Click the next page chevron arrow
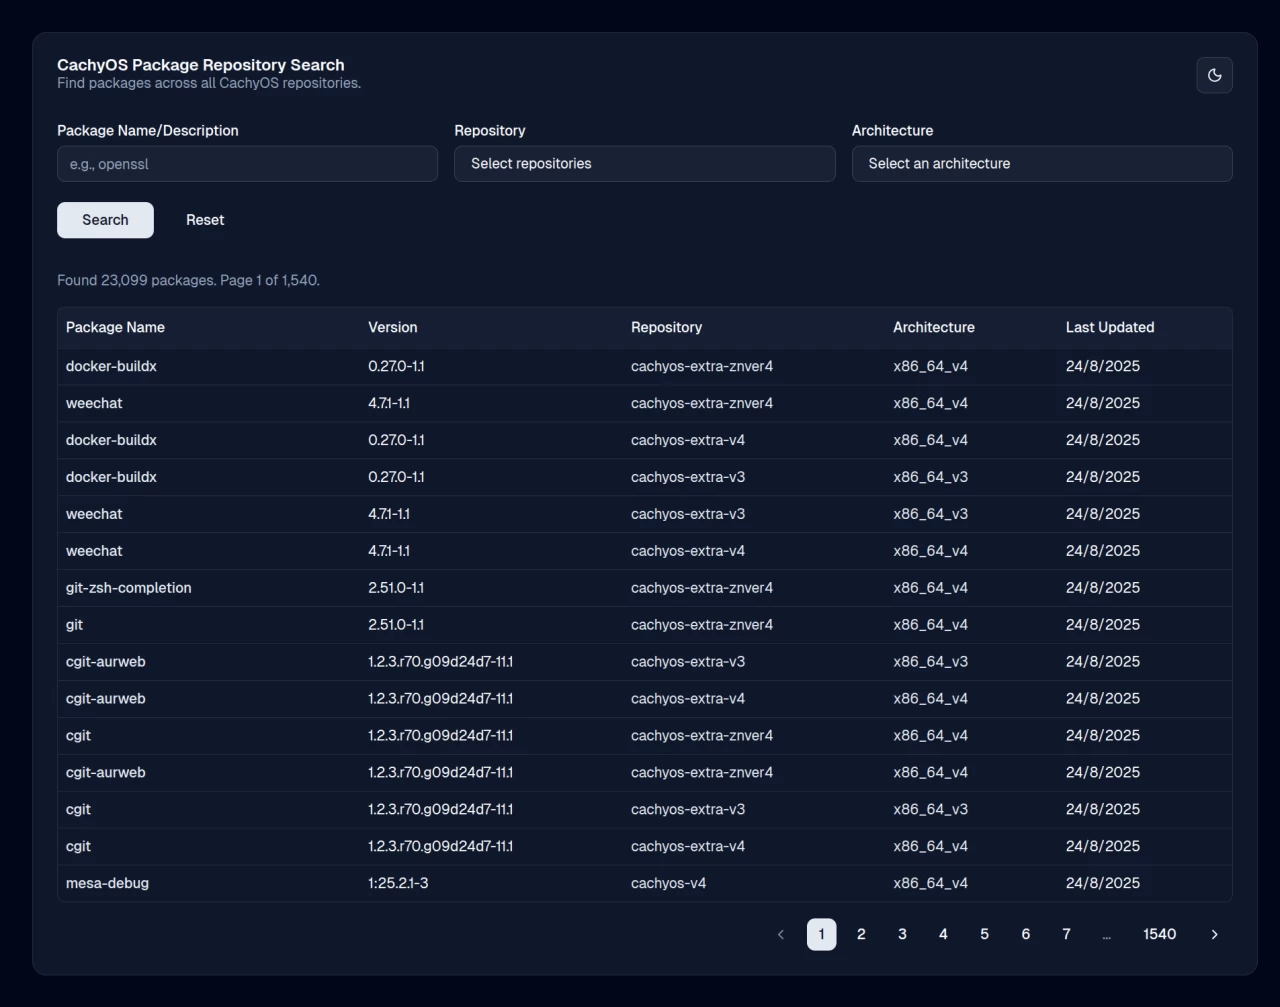 pyautogui.click(x=1214, y=934)
